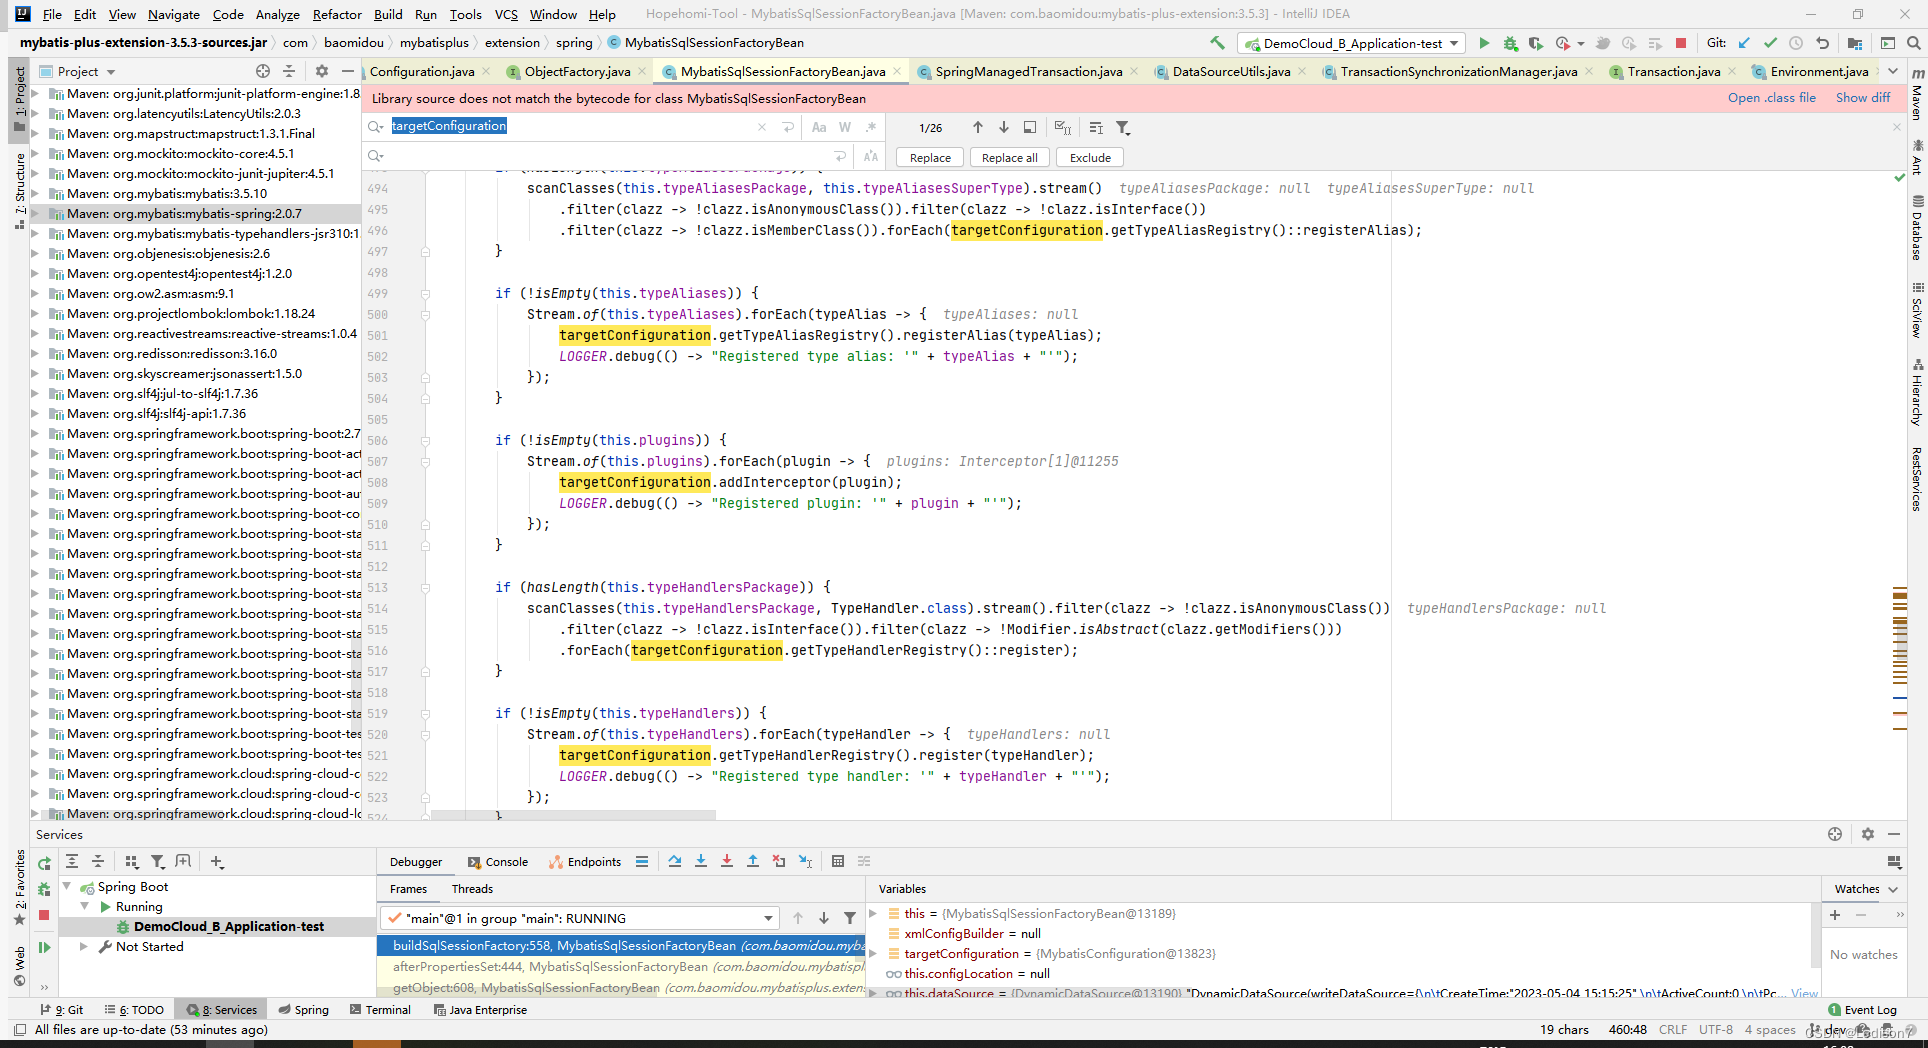Force Step Into with the red arrow
Viewport: 1928px width, 1048px height.
(x=727, y=861)
